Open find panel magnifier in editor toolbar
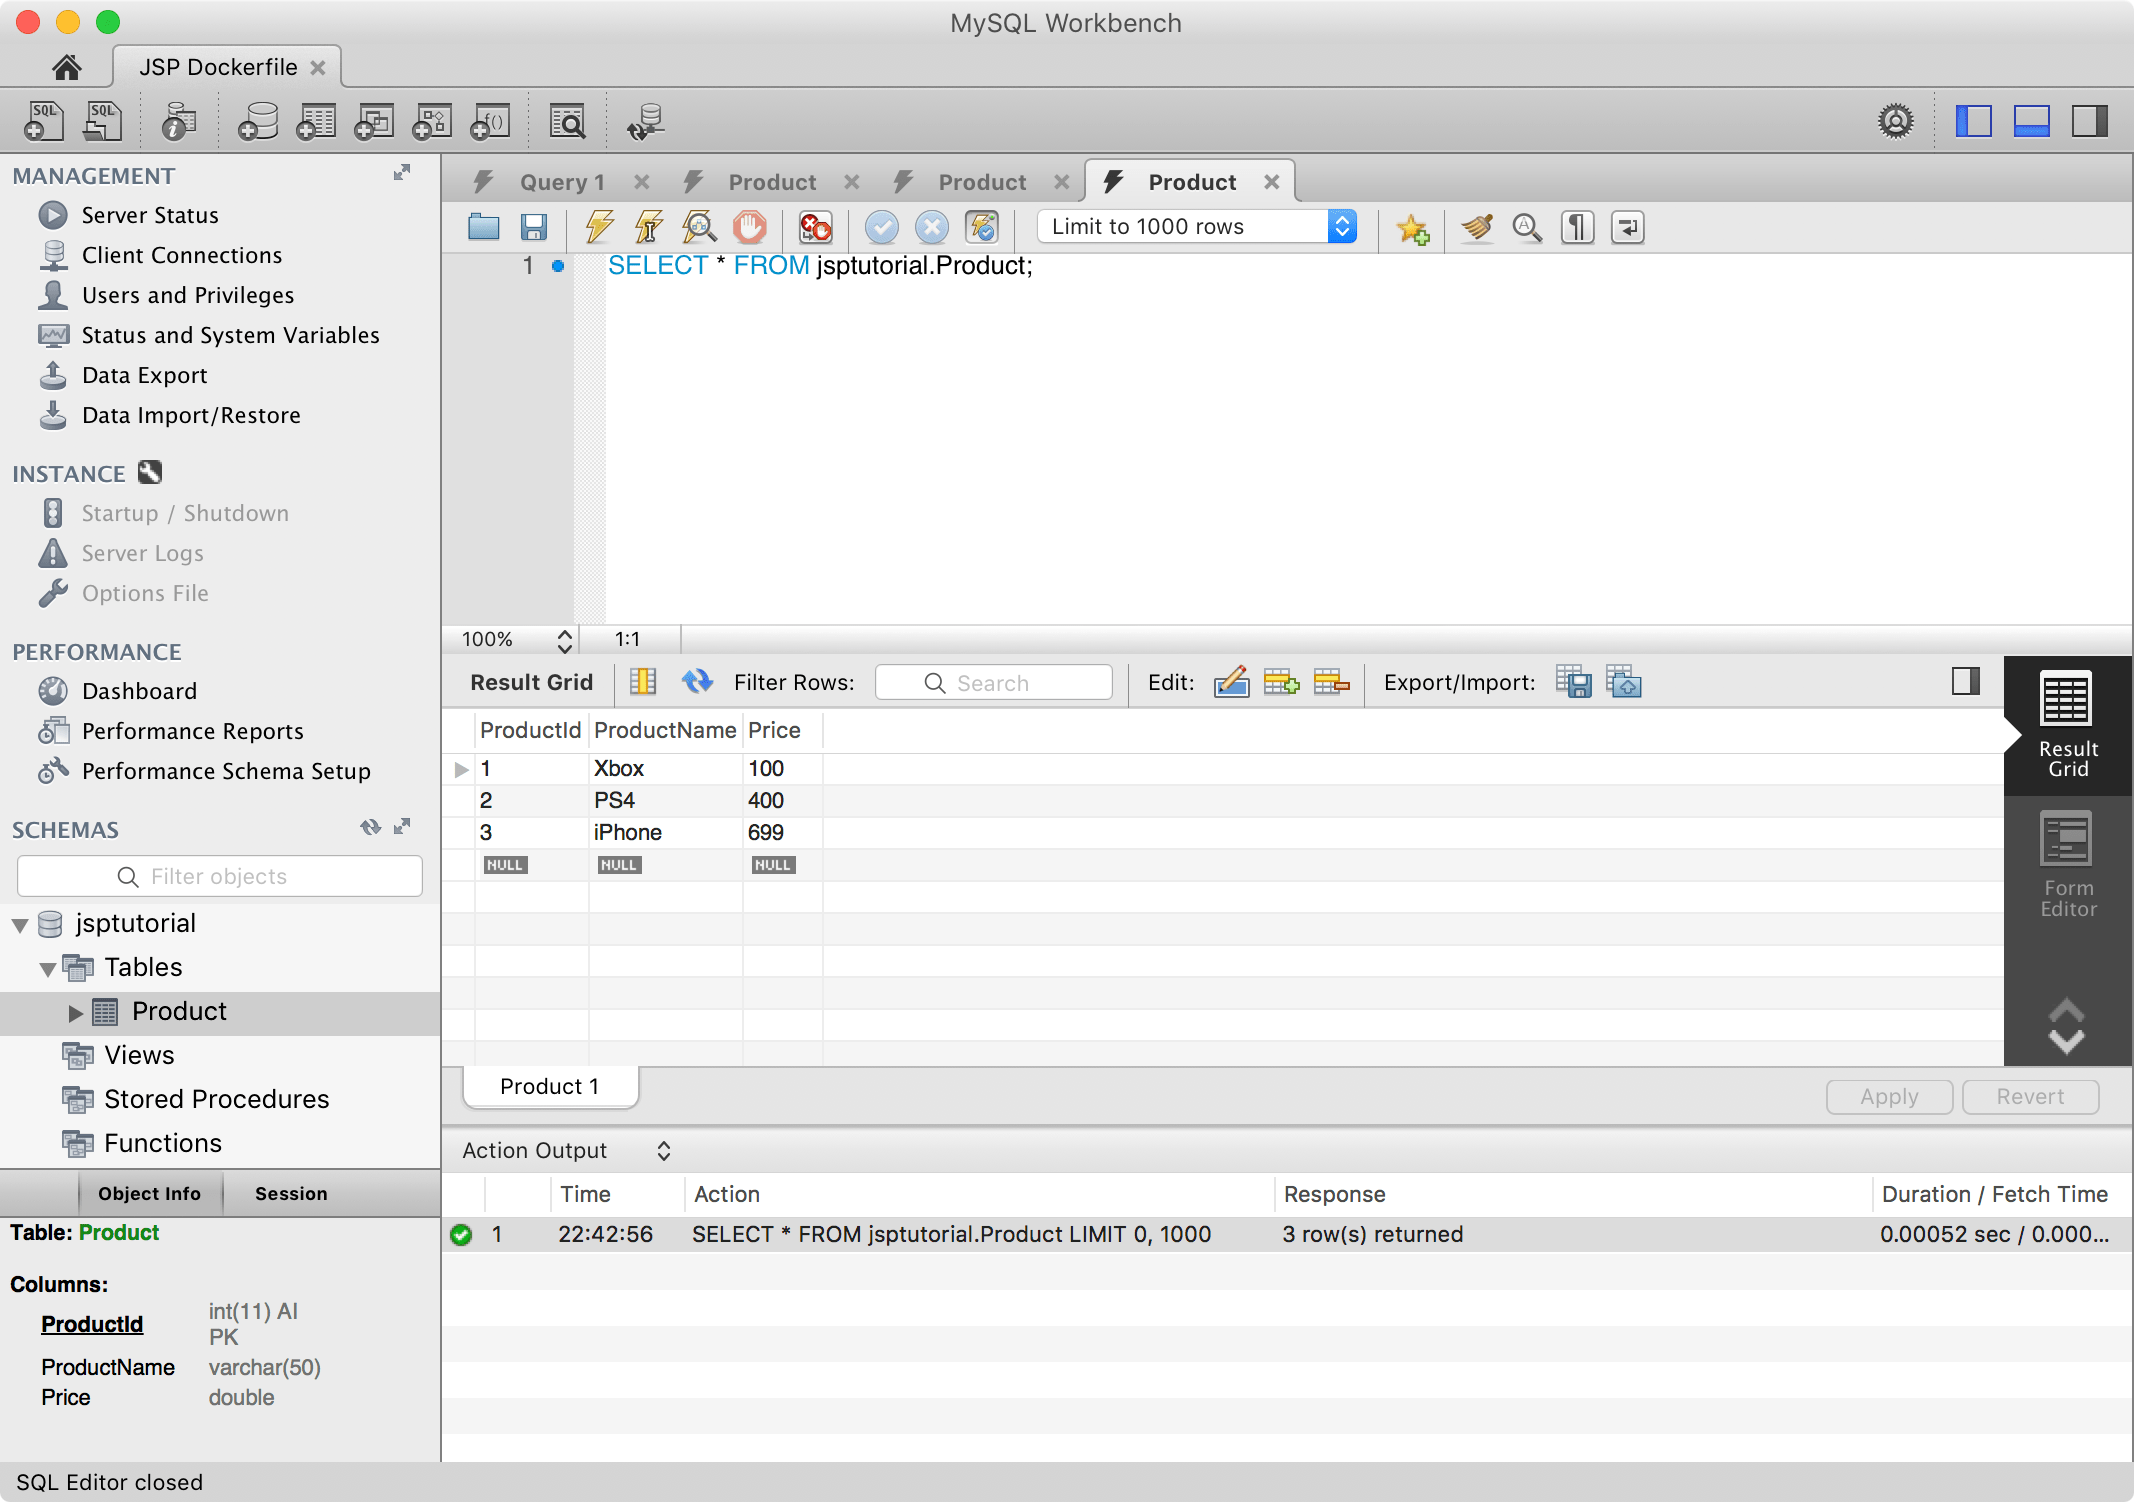2134x1502 pixels. [x=1527, y=227]
